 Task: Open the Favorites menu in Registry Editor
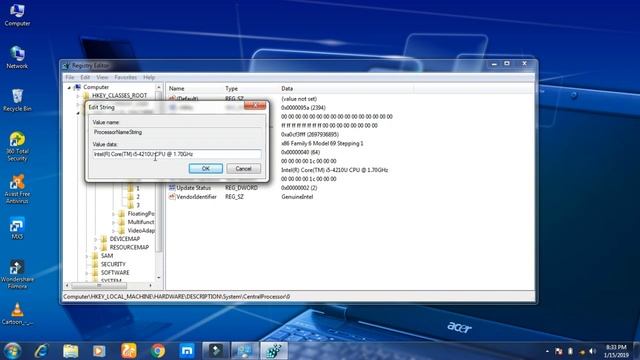[125, 77]
